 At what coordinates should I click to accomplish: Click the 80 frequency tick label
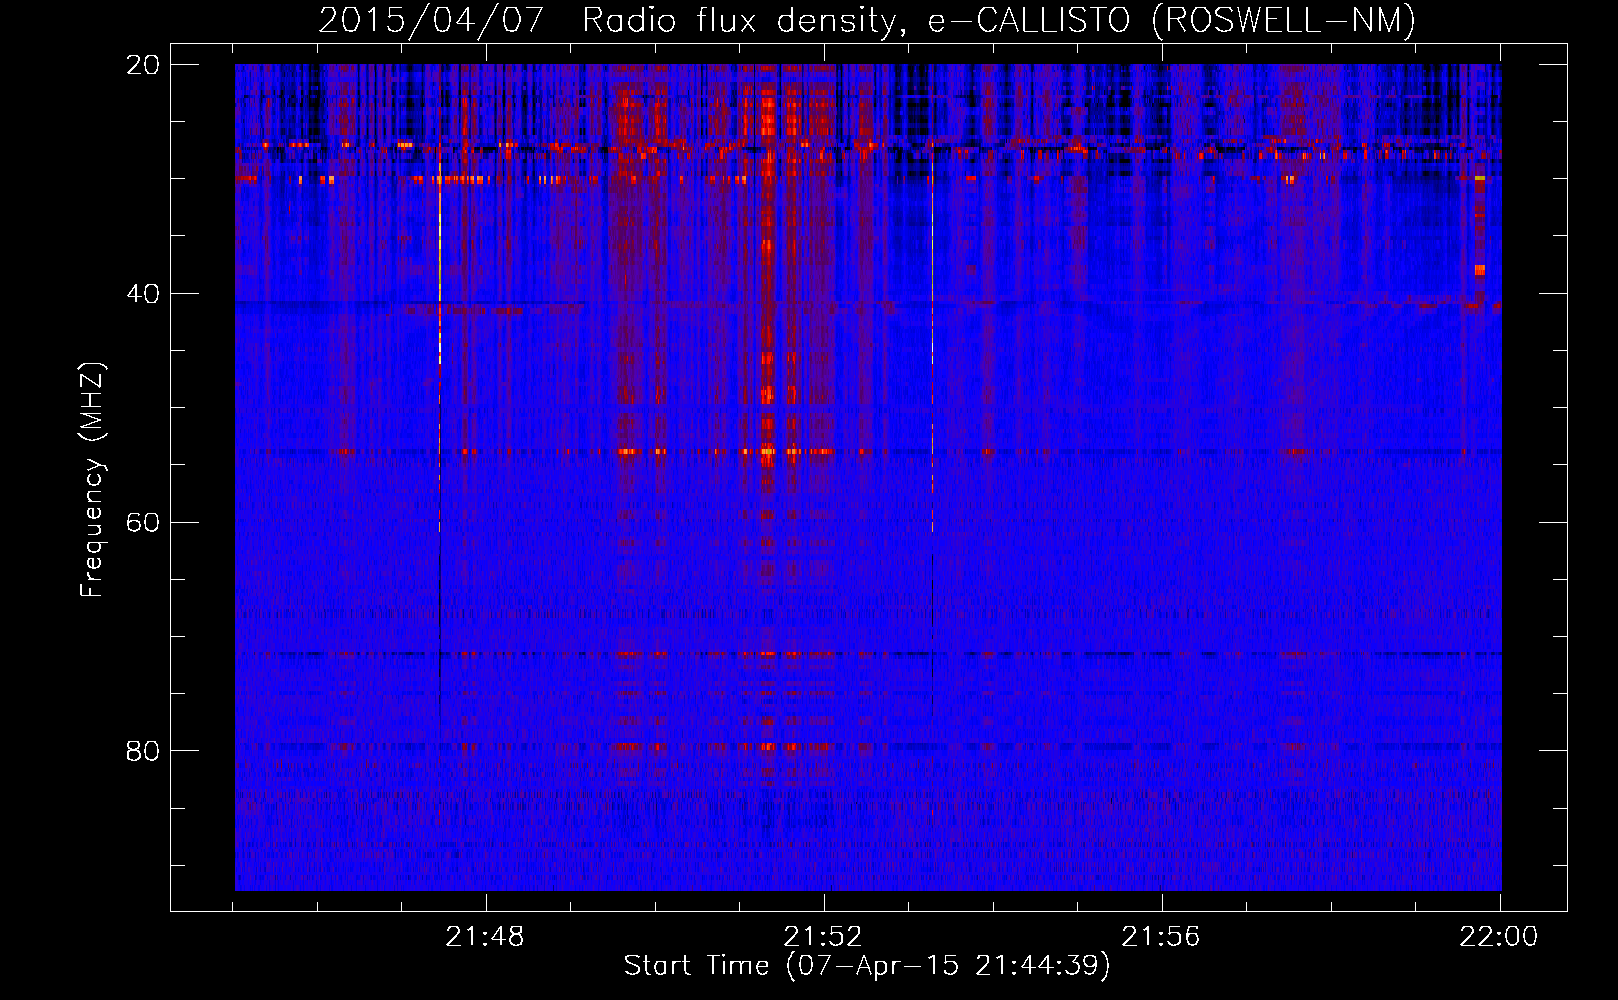coord(143,751)
